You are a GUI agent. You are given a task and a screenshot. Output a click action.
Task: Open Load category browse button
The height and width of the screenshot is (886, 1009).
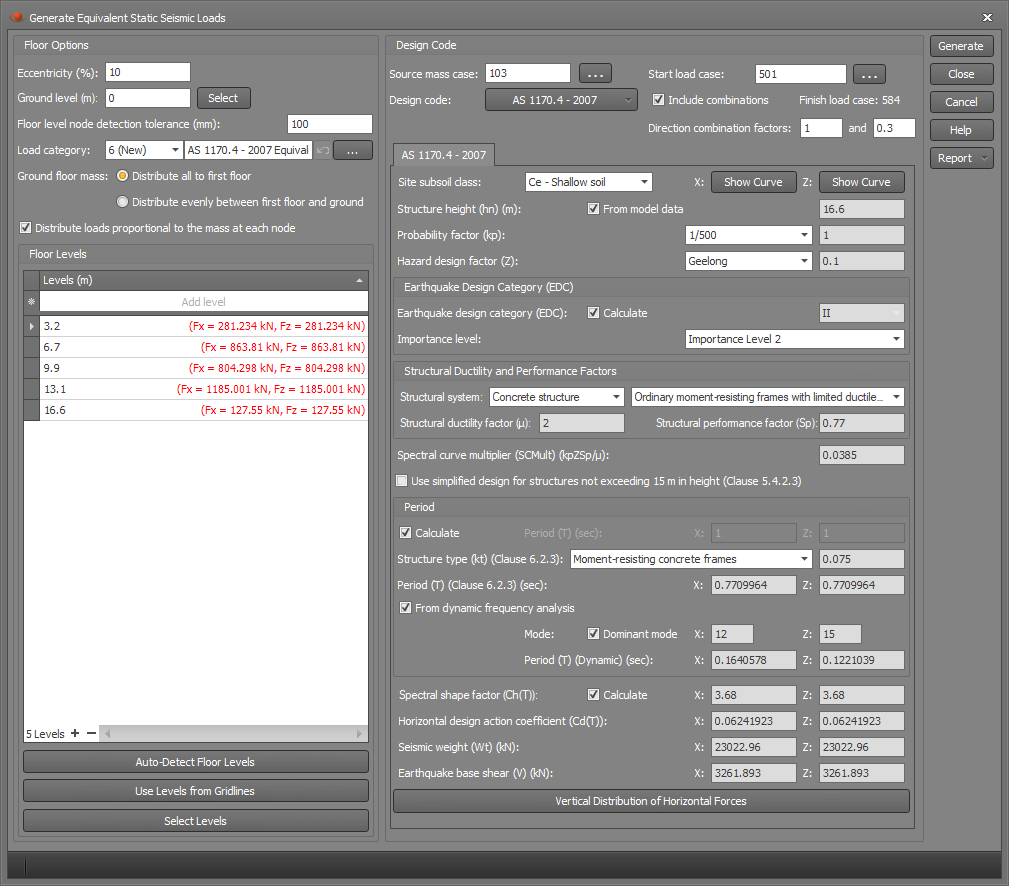coord(353,150)
